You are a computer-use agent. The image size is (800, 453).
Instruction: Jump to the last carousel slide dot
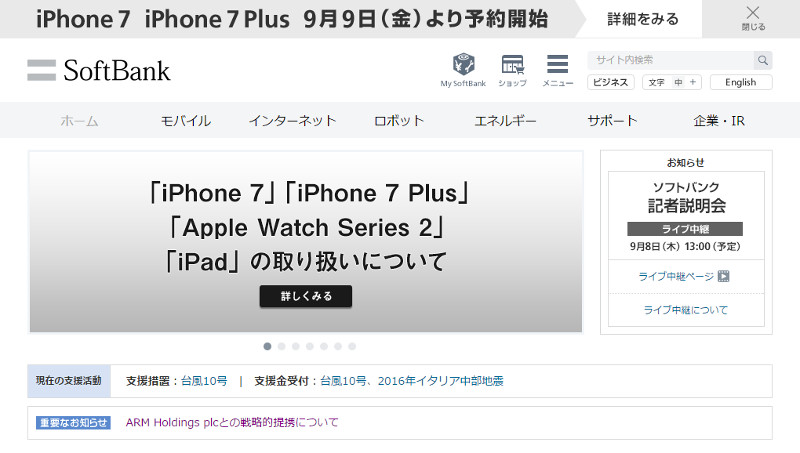352,346
